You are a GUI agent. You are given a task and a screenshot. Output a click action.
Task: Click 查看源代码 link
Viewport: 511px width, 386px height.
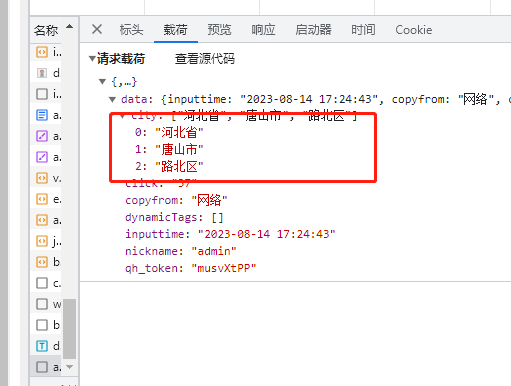coord(205,59)
